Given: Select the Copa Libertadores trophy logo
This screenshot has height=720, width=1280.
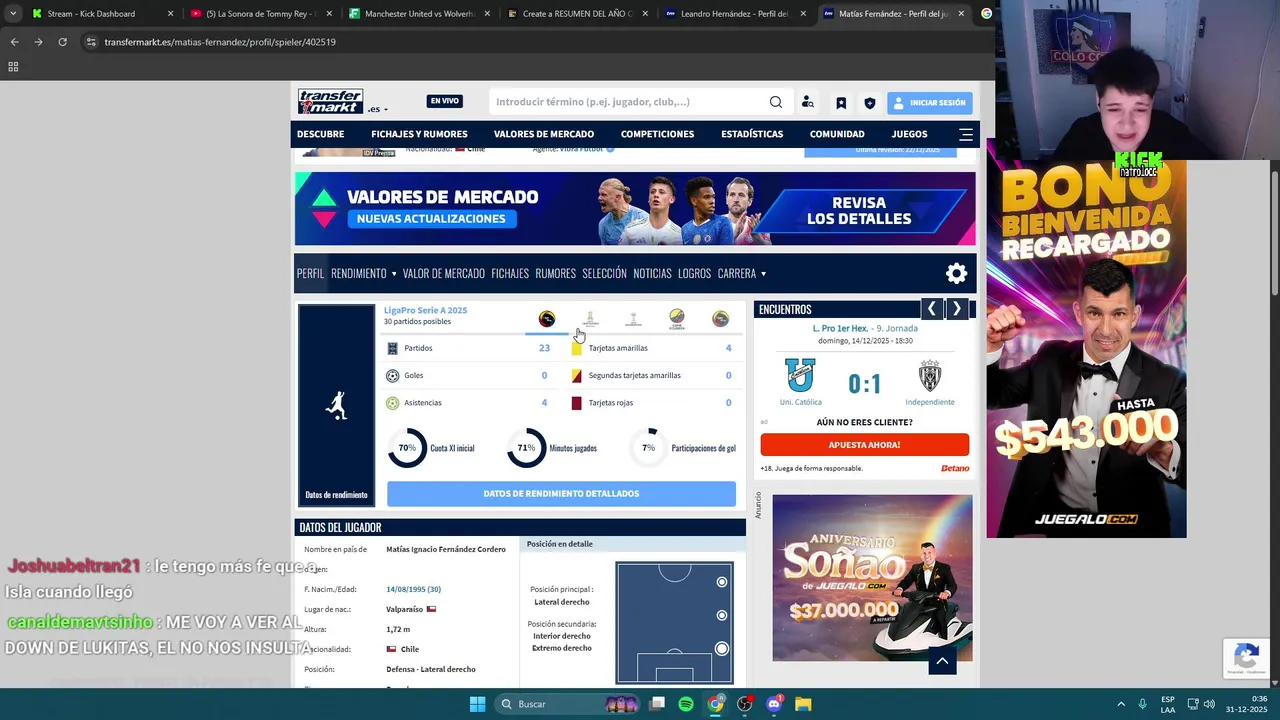Looking at the screenshot, I should (x=590, y=319).
